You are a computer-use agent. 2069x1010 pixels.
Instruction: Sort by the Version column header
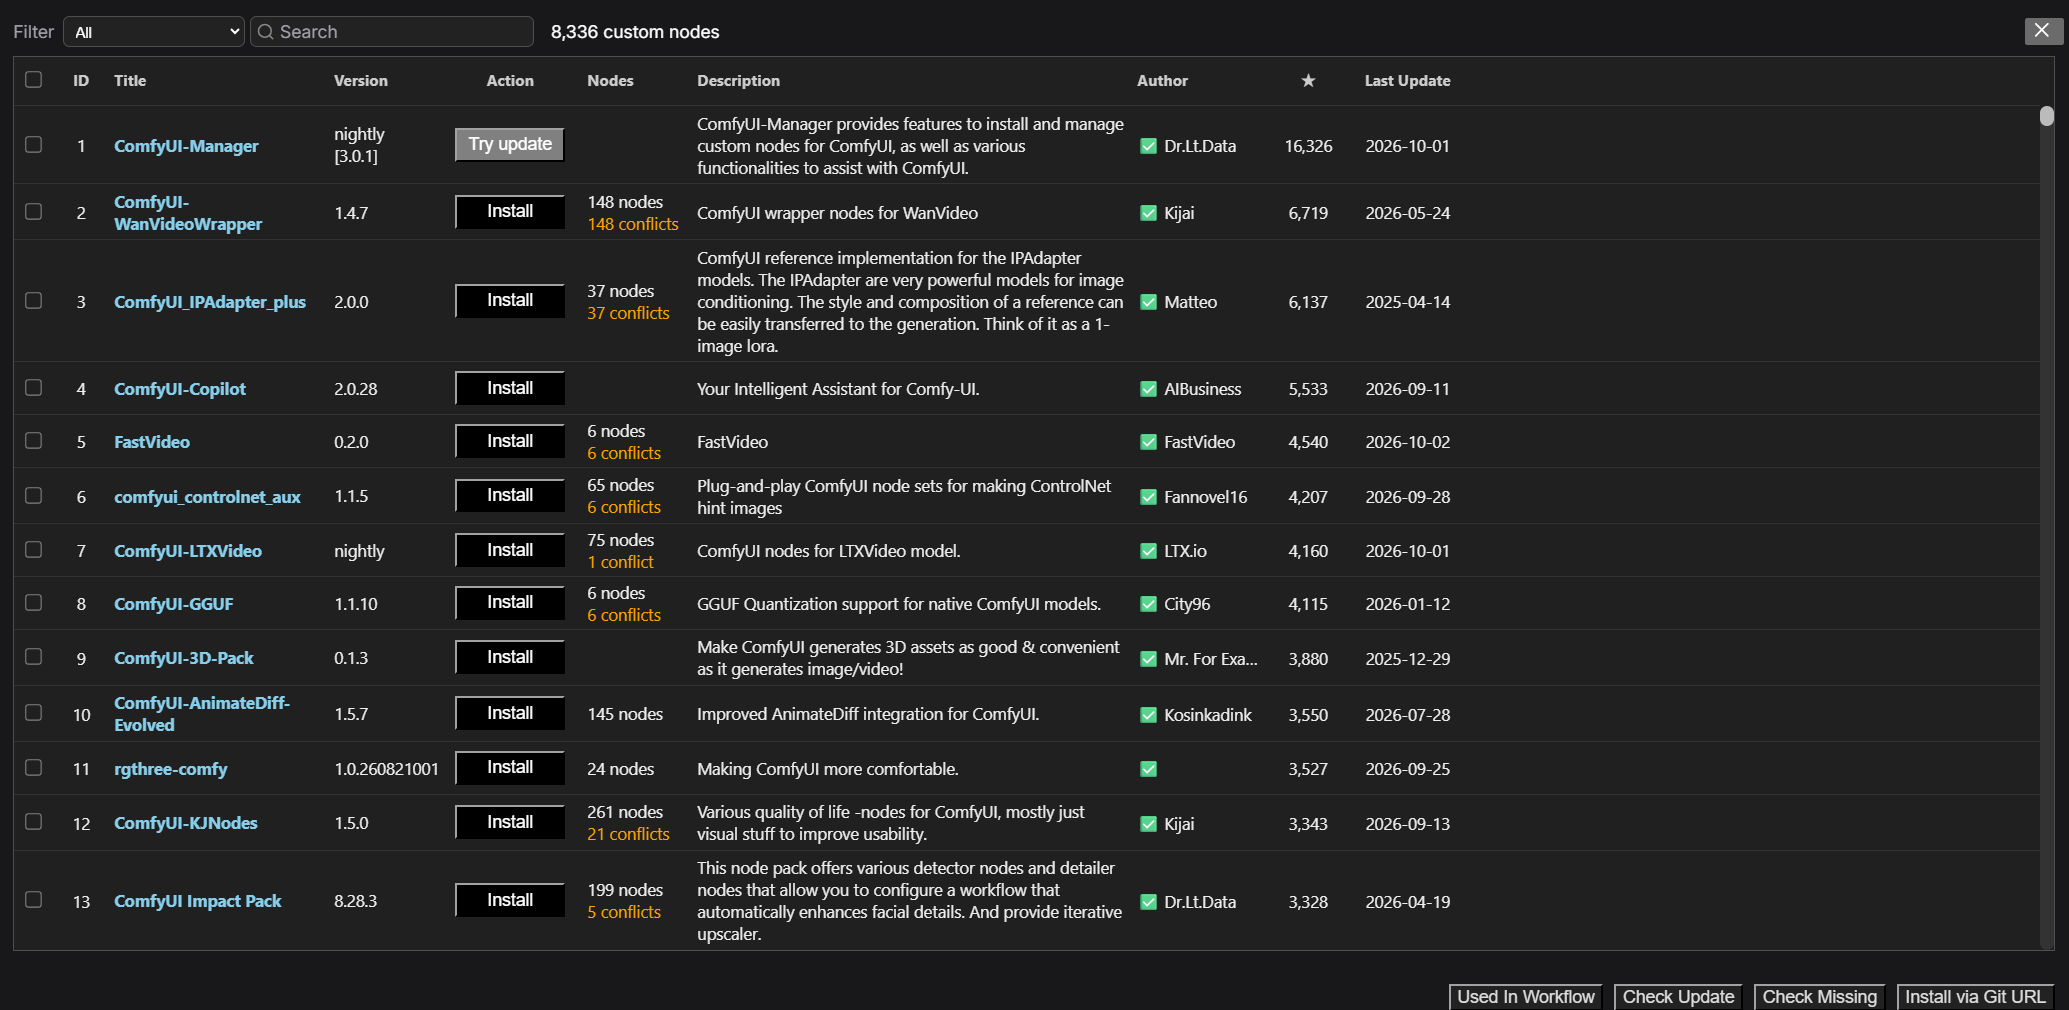pyautogui.click(x=361, y=81)
